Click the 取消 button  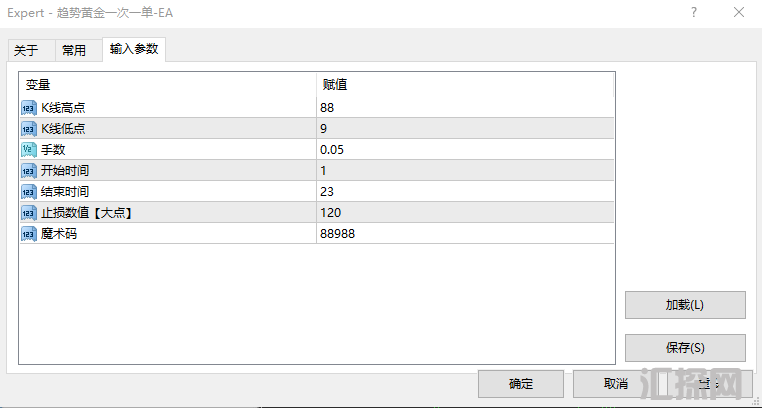pos(616,384)
